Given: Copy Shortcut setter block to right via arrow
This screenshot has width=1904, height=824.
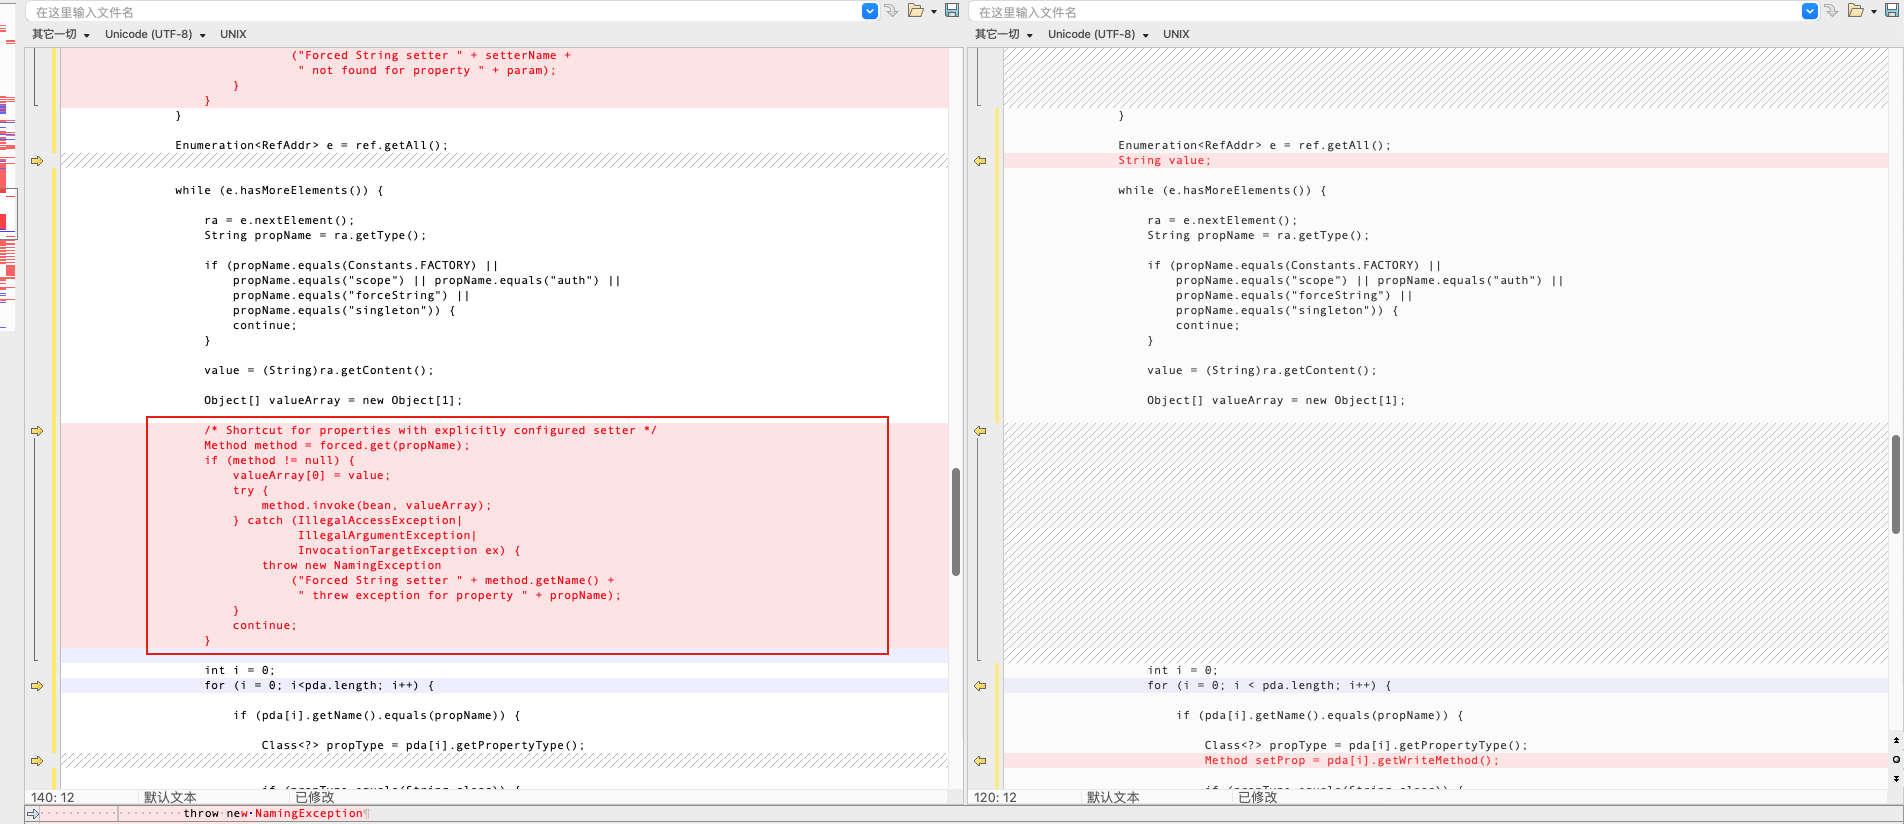Looking at the screenshot, I should click(37, 431).
